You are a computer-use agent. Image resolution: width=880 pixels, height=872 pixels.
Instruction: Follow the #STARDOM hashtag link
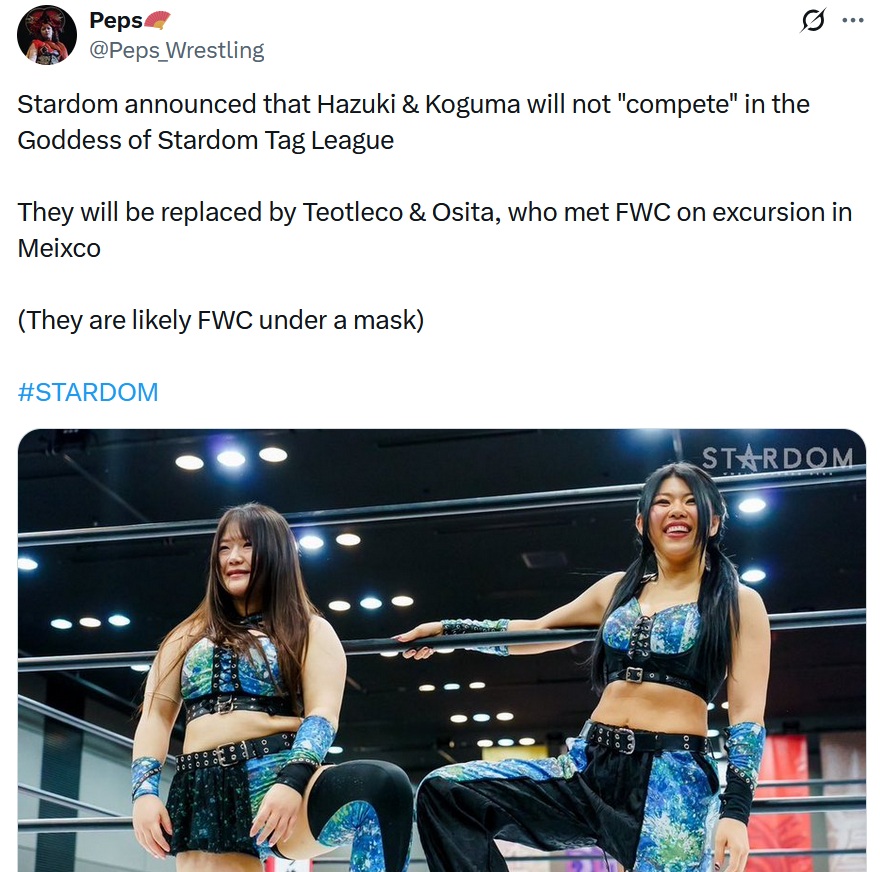point(88,392)
